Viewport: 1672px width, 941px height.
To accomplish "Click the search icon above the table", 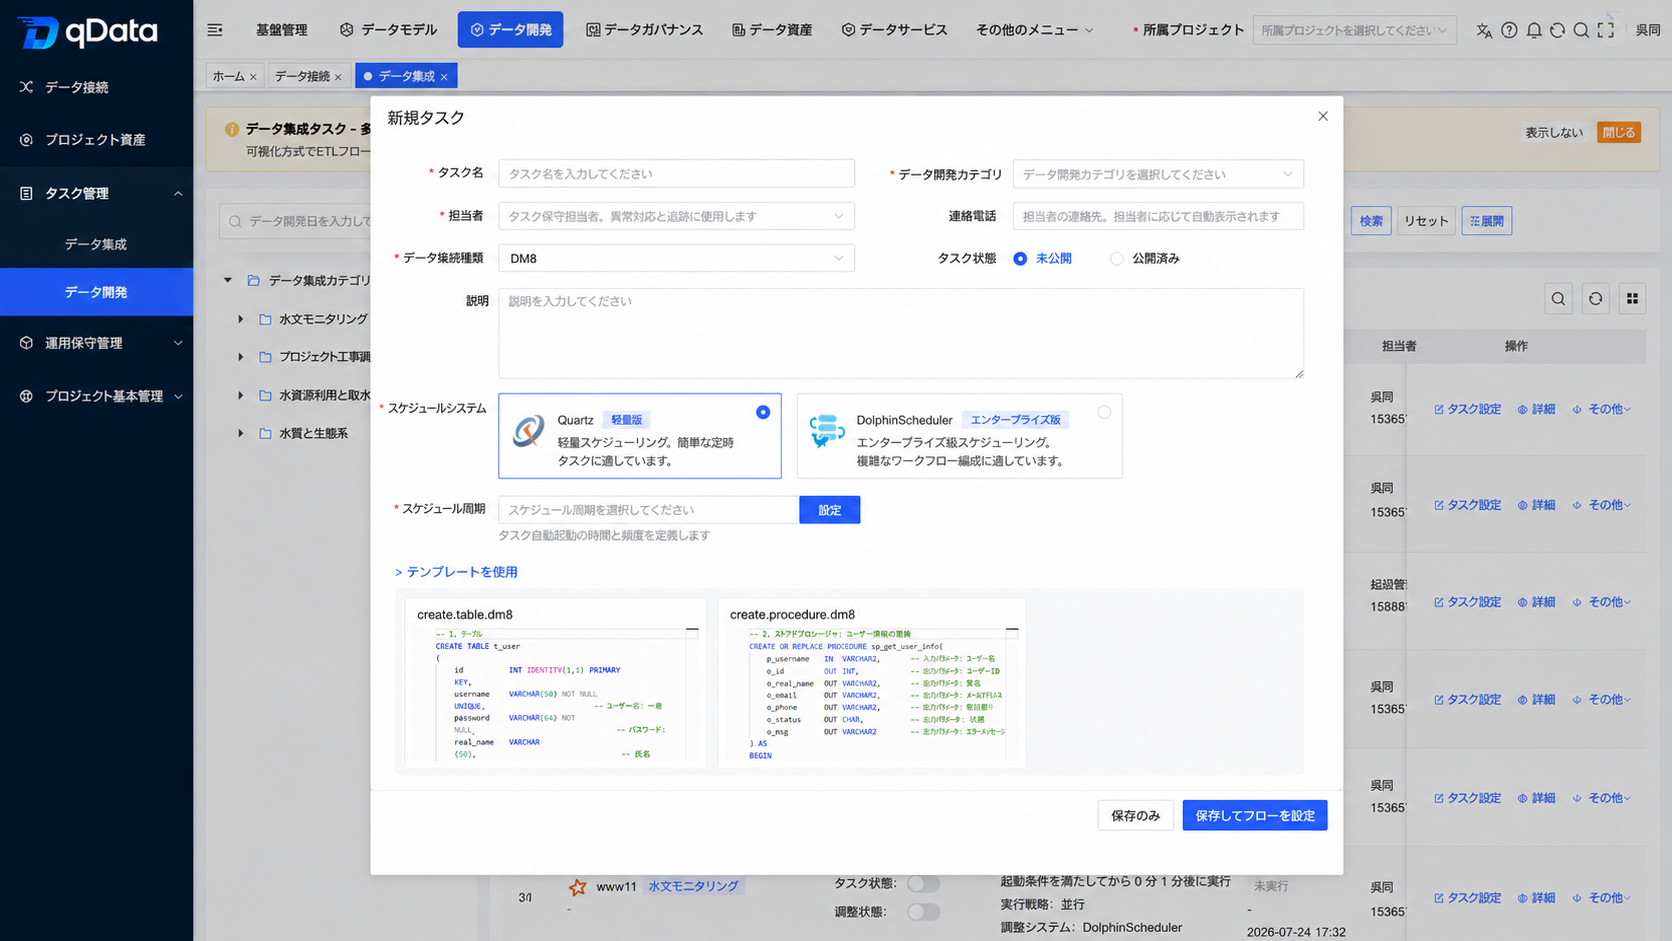I will [x=1558, y=299].
